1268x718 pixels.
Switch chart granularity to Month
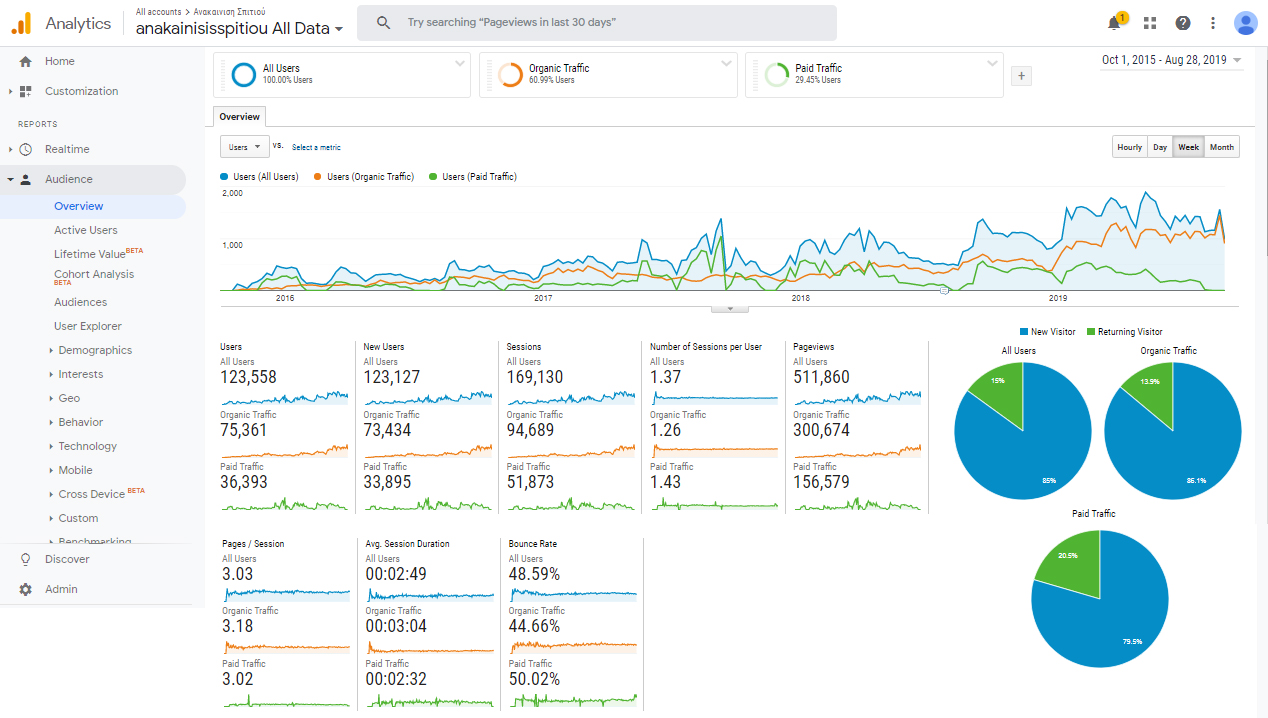pos(1221,147)
